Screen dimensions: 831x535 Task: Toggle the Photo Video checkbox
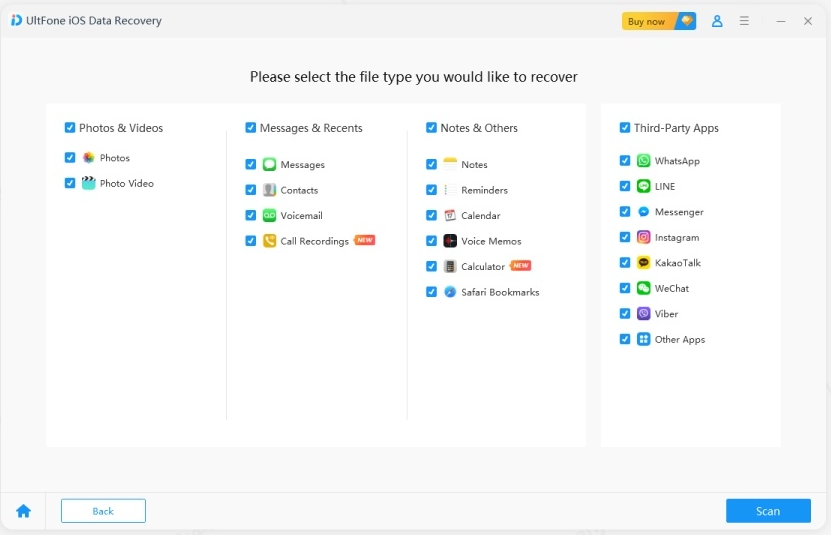tap(70, 183)
